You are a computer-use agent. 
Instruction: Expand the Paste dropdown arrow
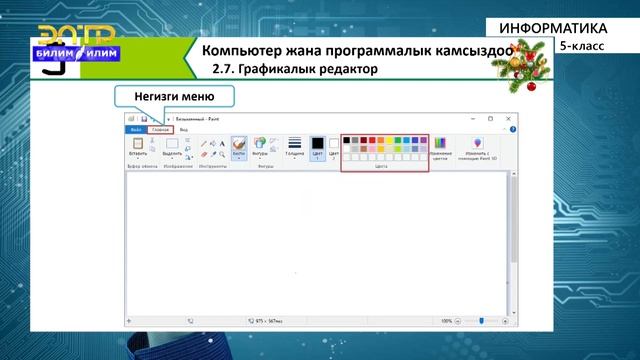(x=138, y=158)
